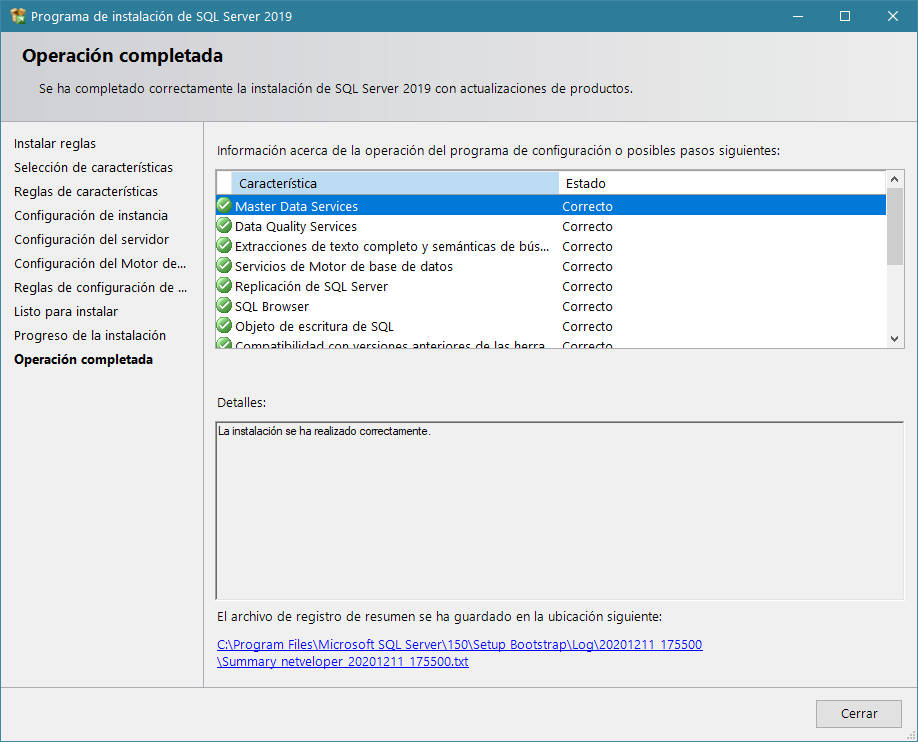Select 'Listo para instalar' in the step list
The height and width of the screenshot is (742, 918).
pyautogui.click(x=65, y=311)
